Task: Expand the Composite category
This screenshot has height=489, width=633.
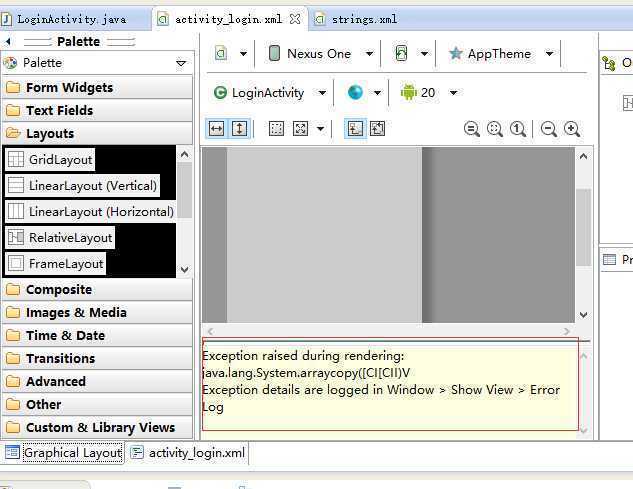Action: pyautogui.click(x=97, y=289)
